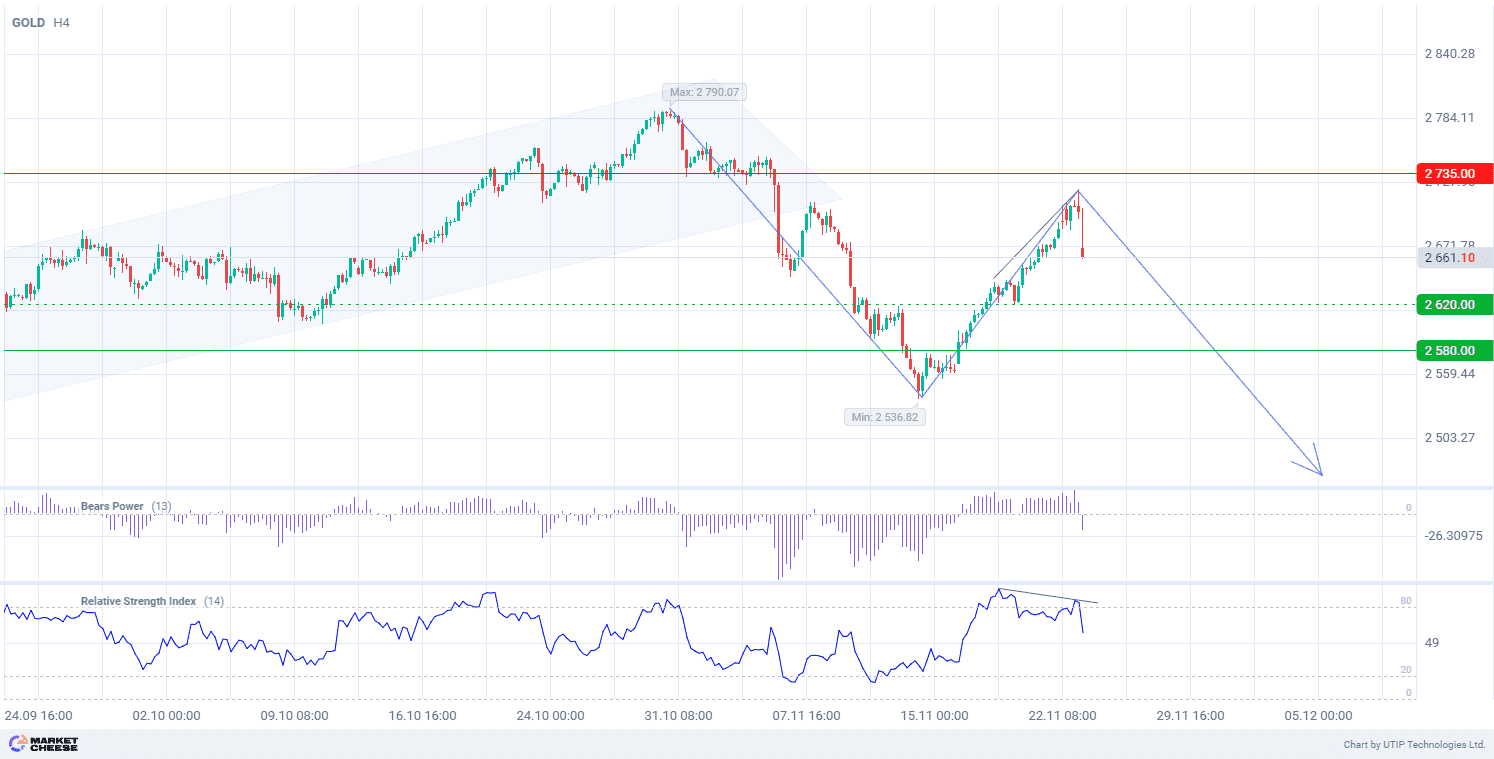Screen dimensions: 1494x759
Task: Click the red 2 735.00 price tag
Action: [1454, 174]
